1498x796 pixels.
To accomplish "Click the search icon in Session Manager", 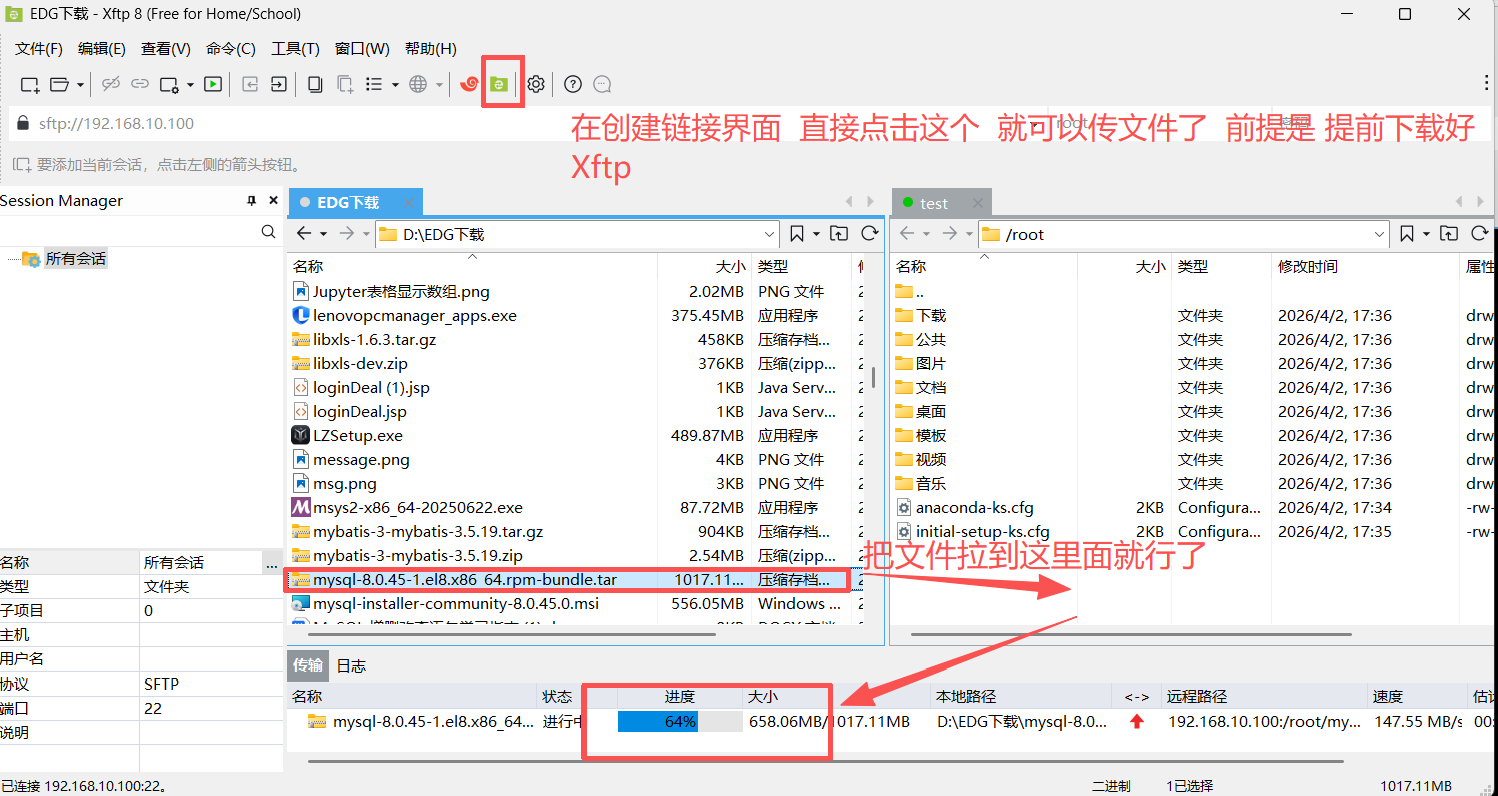I will (x=268, y=230).
